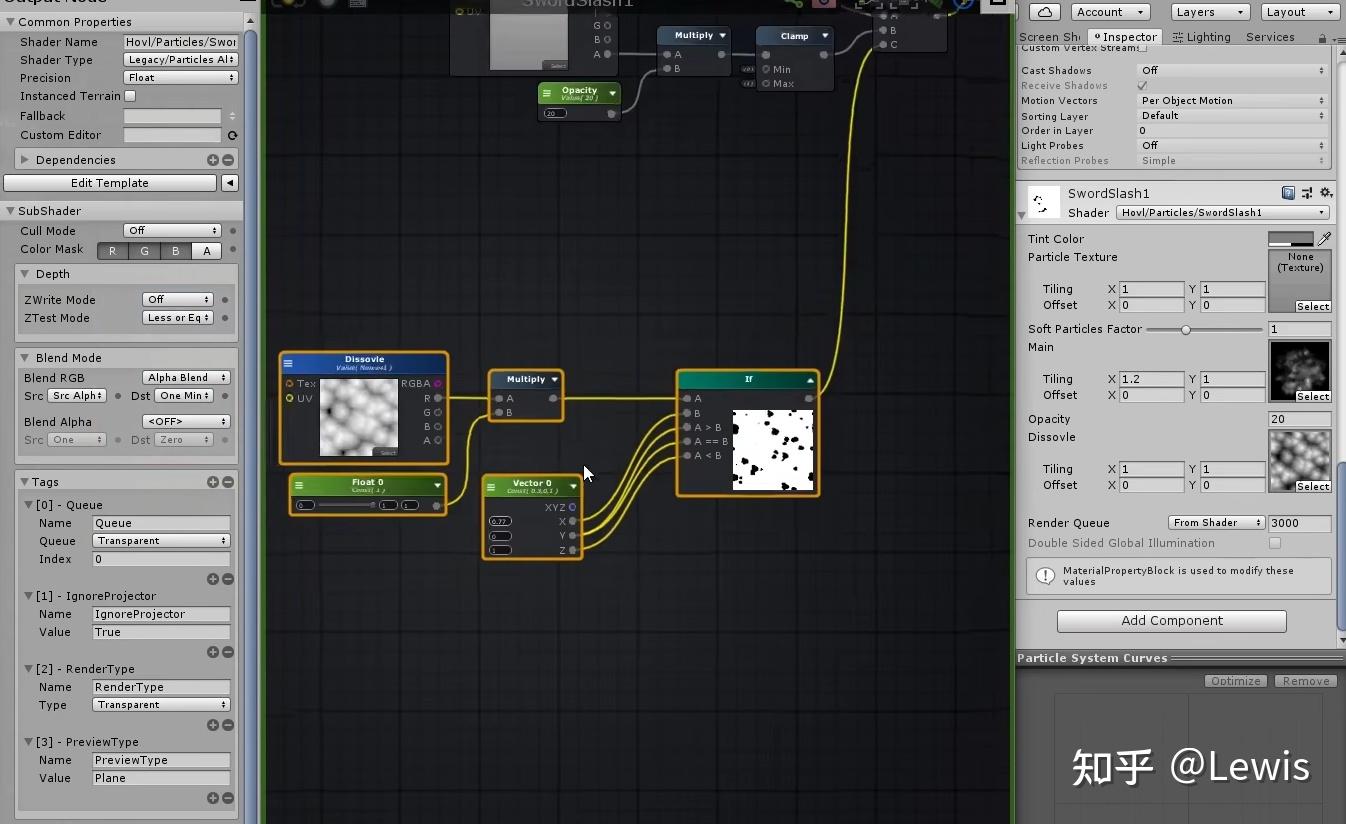This screenshot has height=824, width=1346.
Task: Open the ZTest Mode dropdown
Action: click(x=178, y=318)
